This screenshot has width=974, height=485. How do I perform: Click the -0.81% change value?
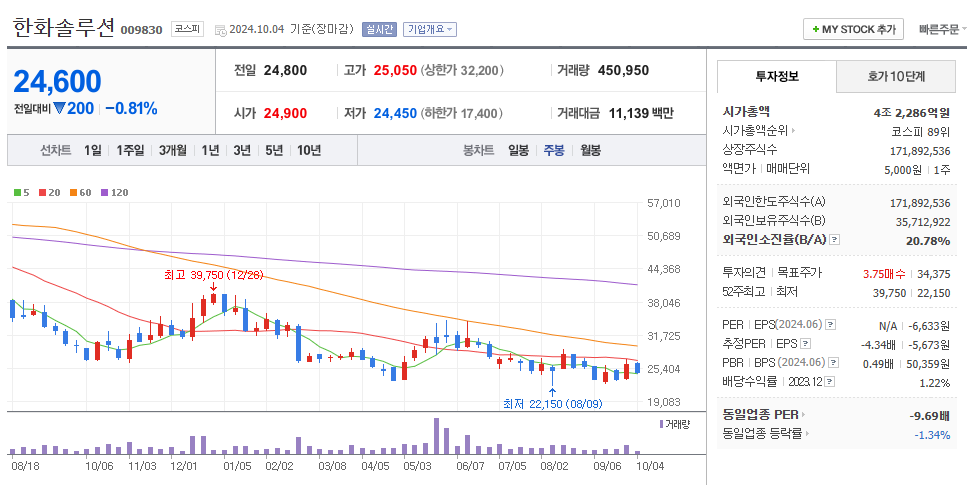131,109
